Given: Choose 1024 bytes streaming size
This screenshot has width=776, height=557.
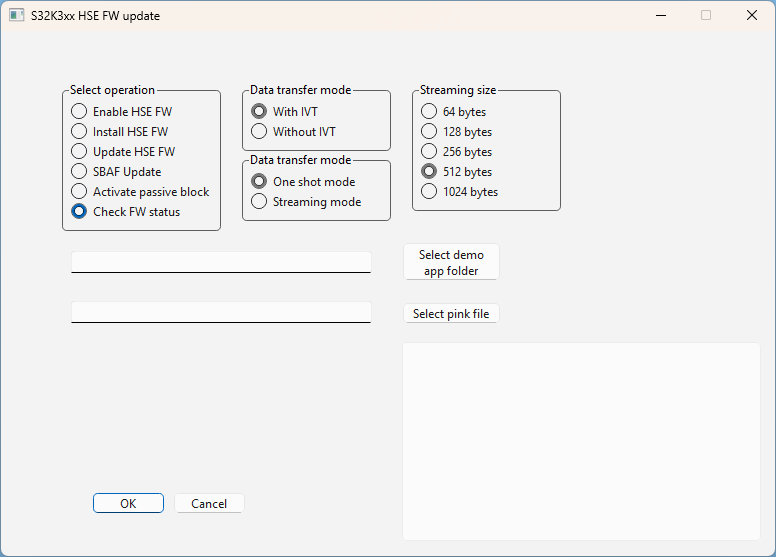Looking at the screenshot, I should pos(429,192).
